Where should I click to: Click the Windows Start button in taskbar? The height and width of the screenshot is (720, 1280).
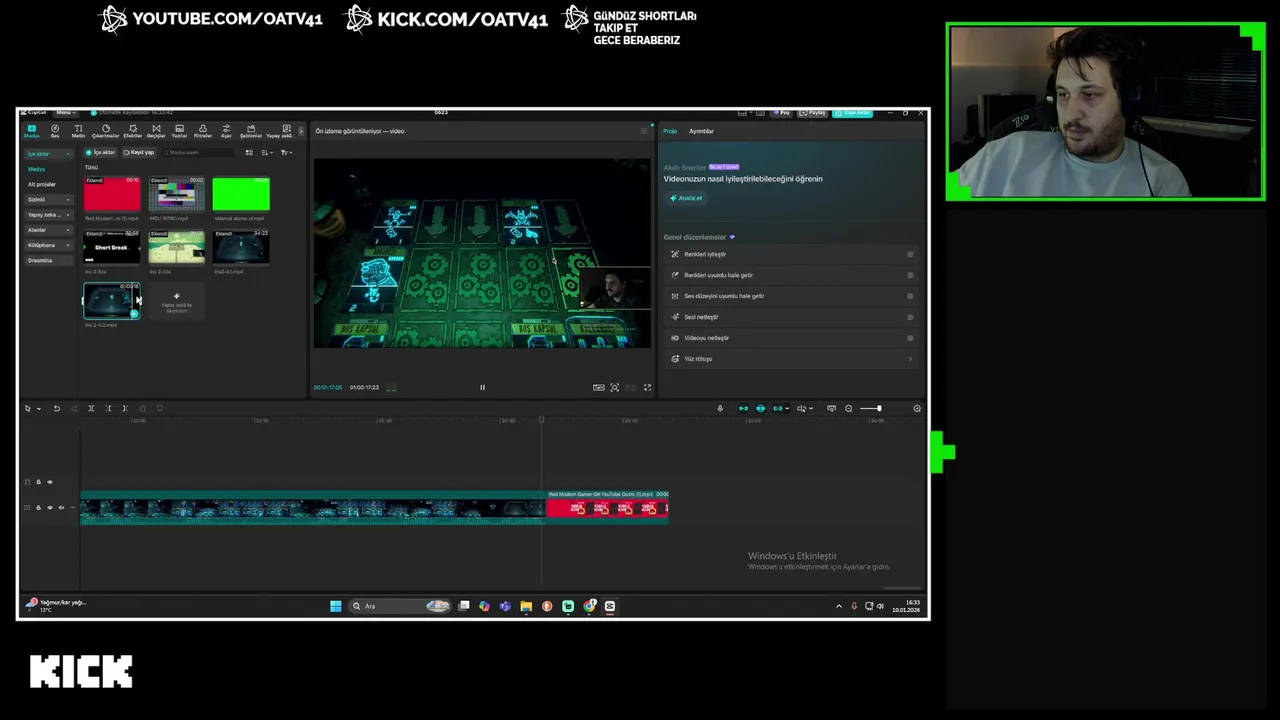point(336,606)
